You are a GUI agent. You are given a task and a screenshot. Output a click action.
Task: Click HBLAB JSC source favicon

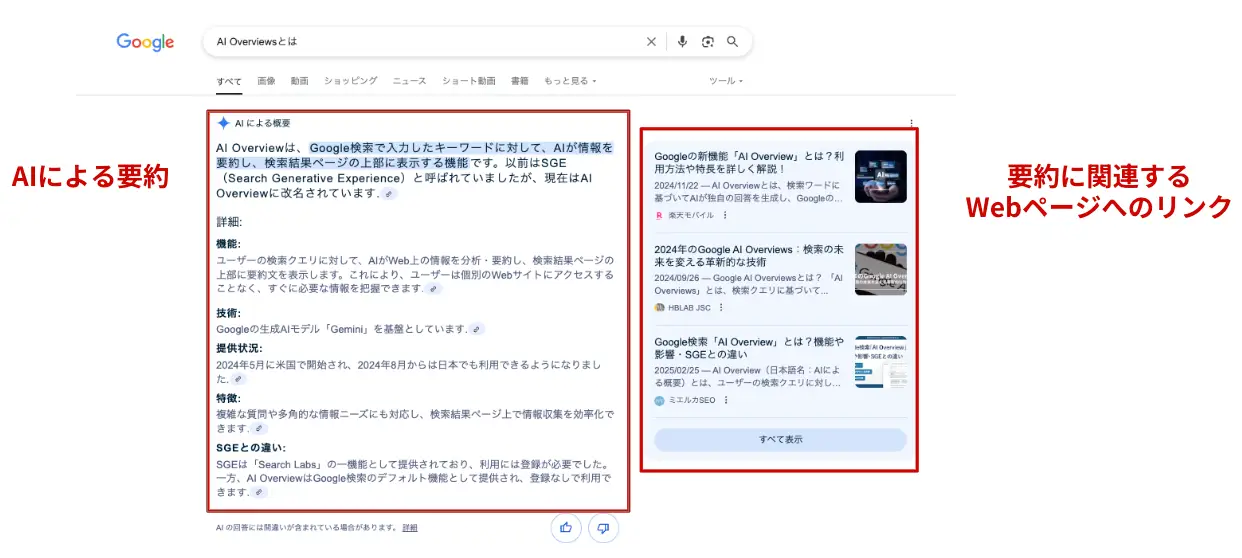coord(659,308)
